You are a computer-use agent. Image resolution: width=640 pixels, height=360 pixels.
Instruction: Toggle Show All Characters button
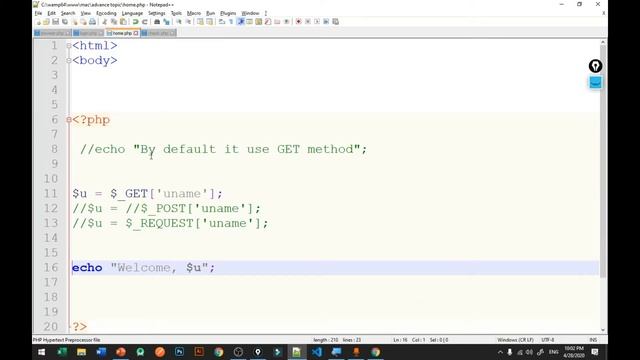tap(231, 22)
